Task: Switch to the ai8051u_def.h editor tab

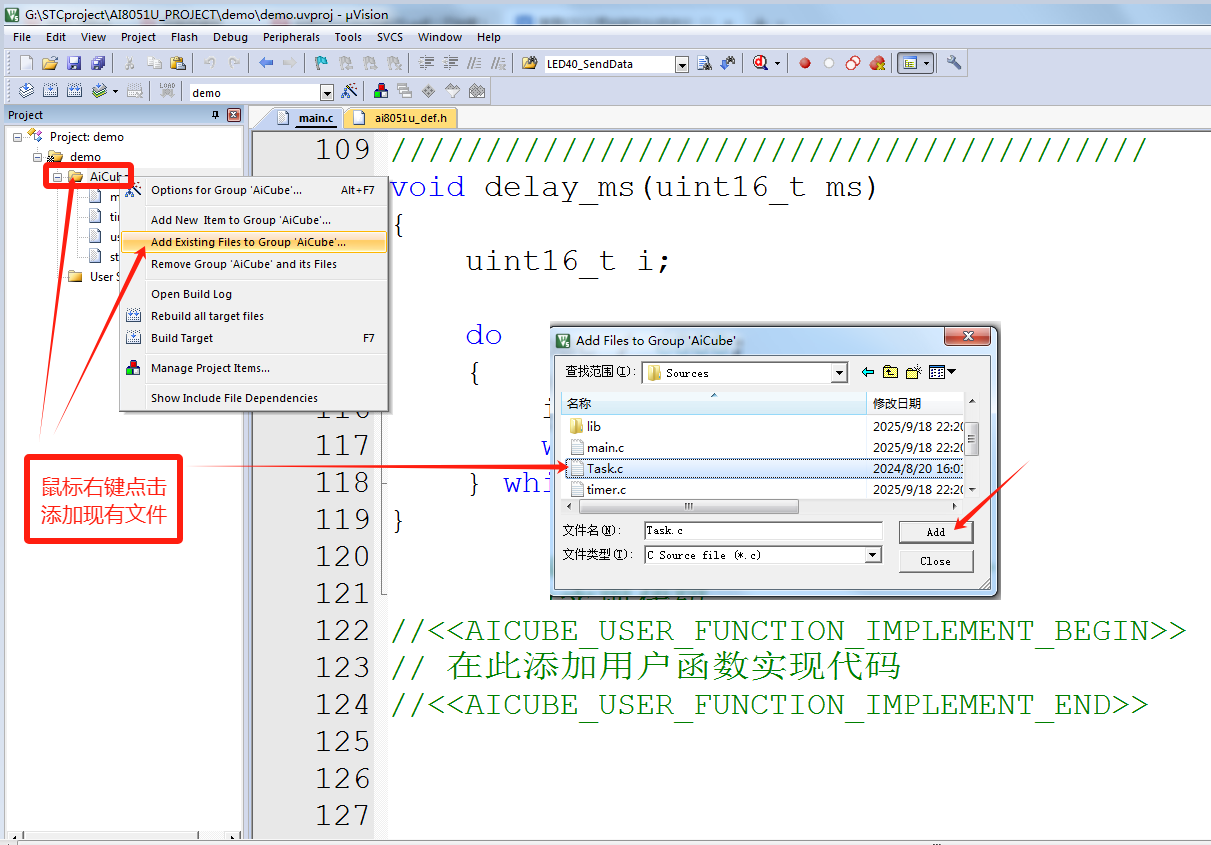Action: tap(409, 118)
